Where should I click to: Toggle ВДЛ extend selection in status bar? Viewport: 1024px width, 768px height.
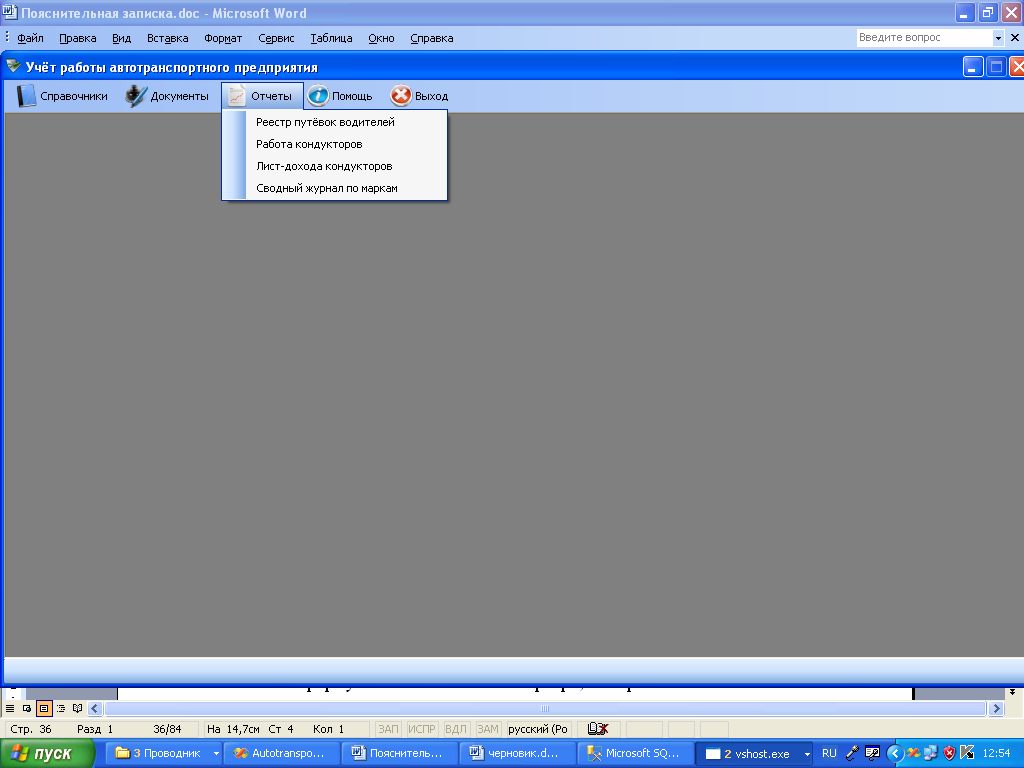click(x=456, y=729)
